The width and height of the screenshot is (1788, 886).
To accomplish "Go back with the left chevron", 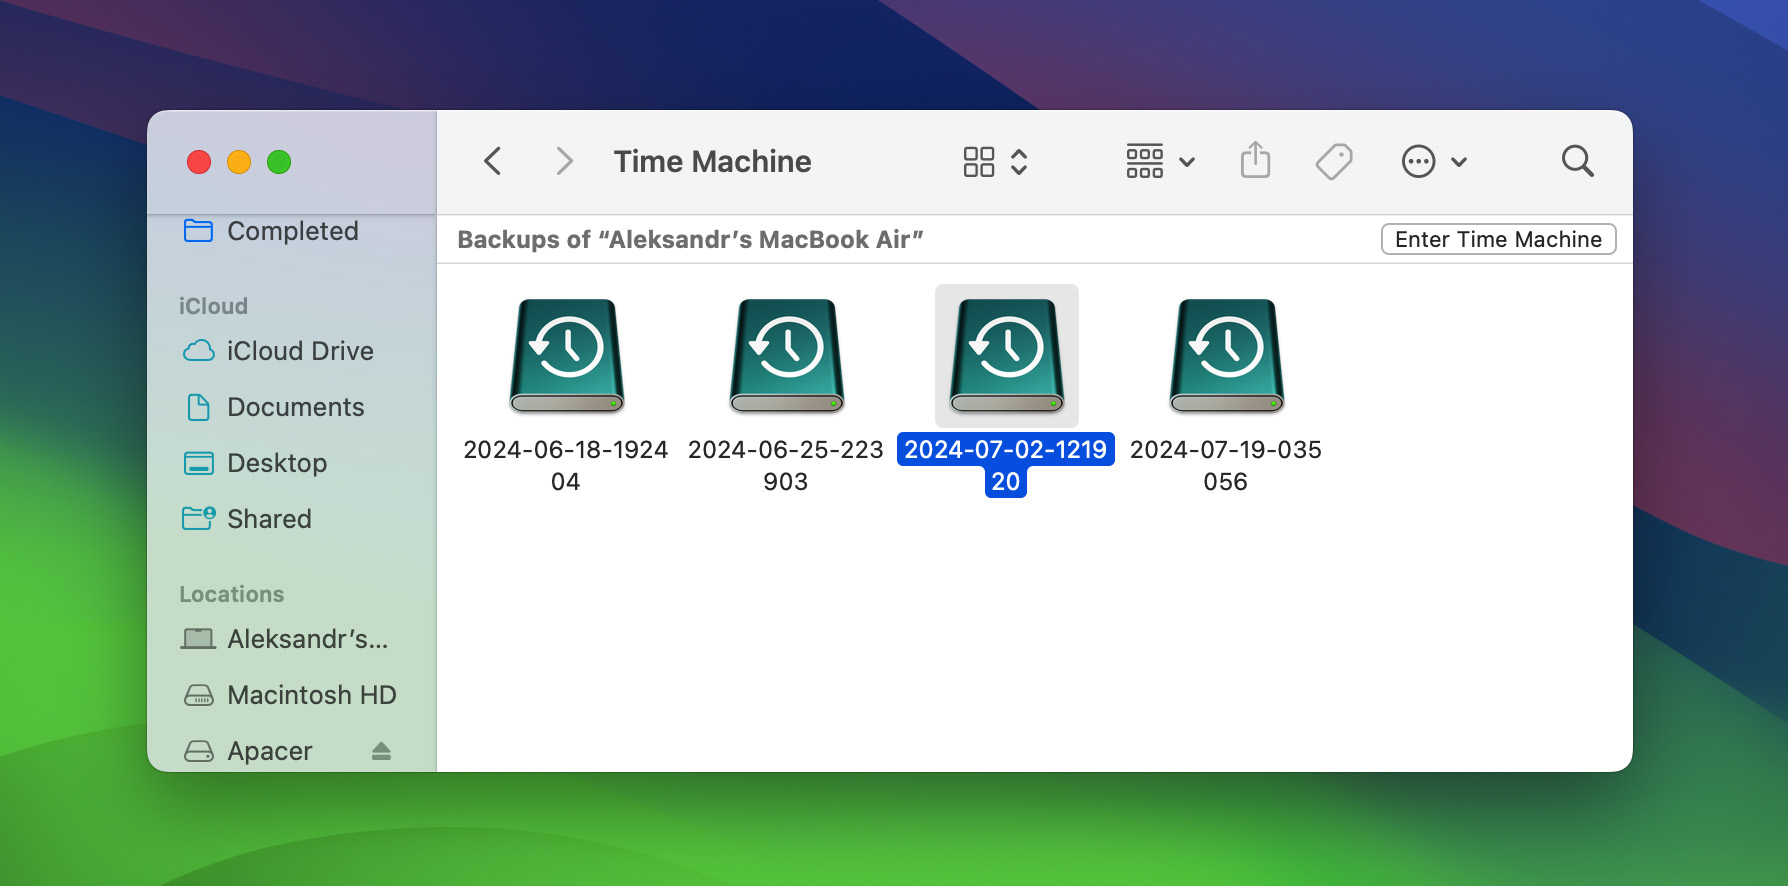I will pyautogui.click(x=492, y=161).
